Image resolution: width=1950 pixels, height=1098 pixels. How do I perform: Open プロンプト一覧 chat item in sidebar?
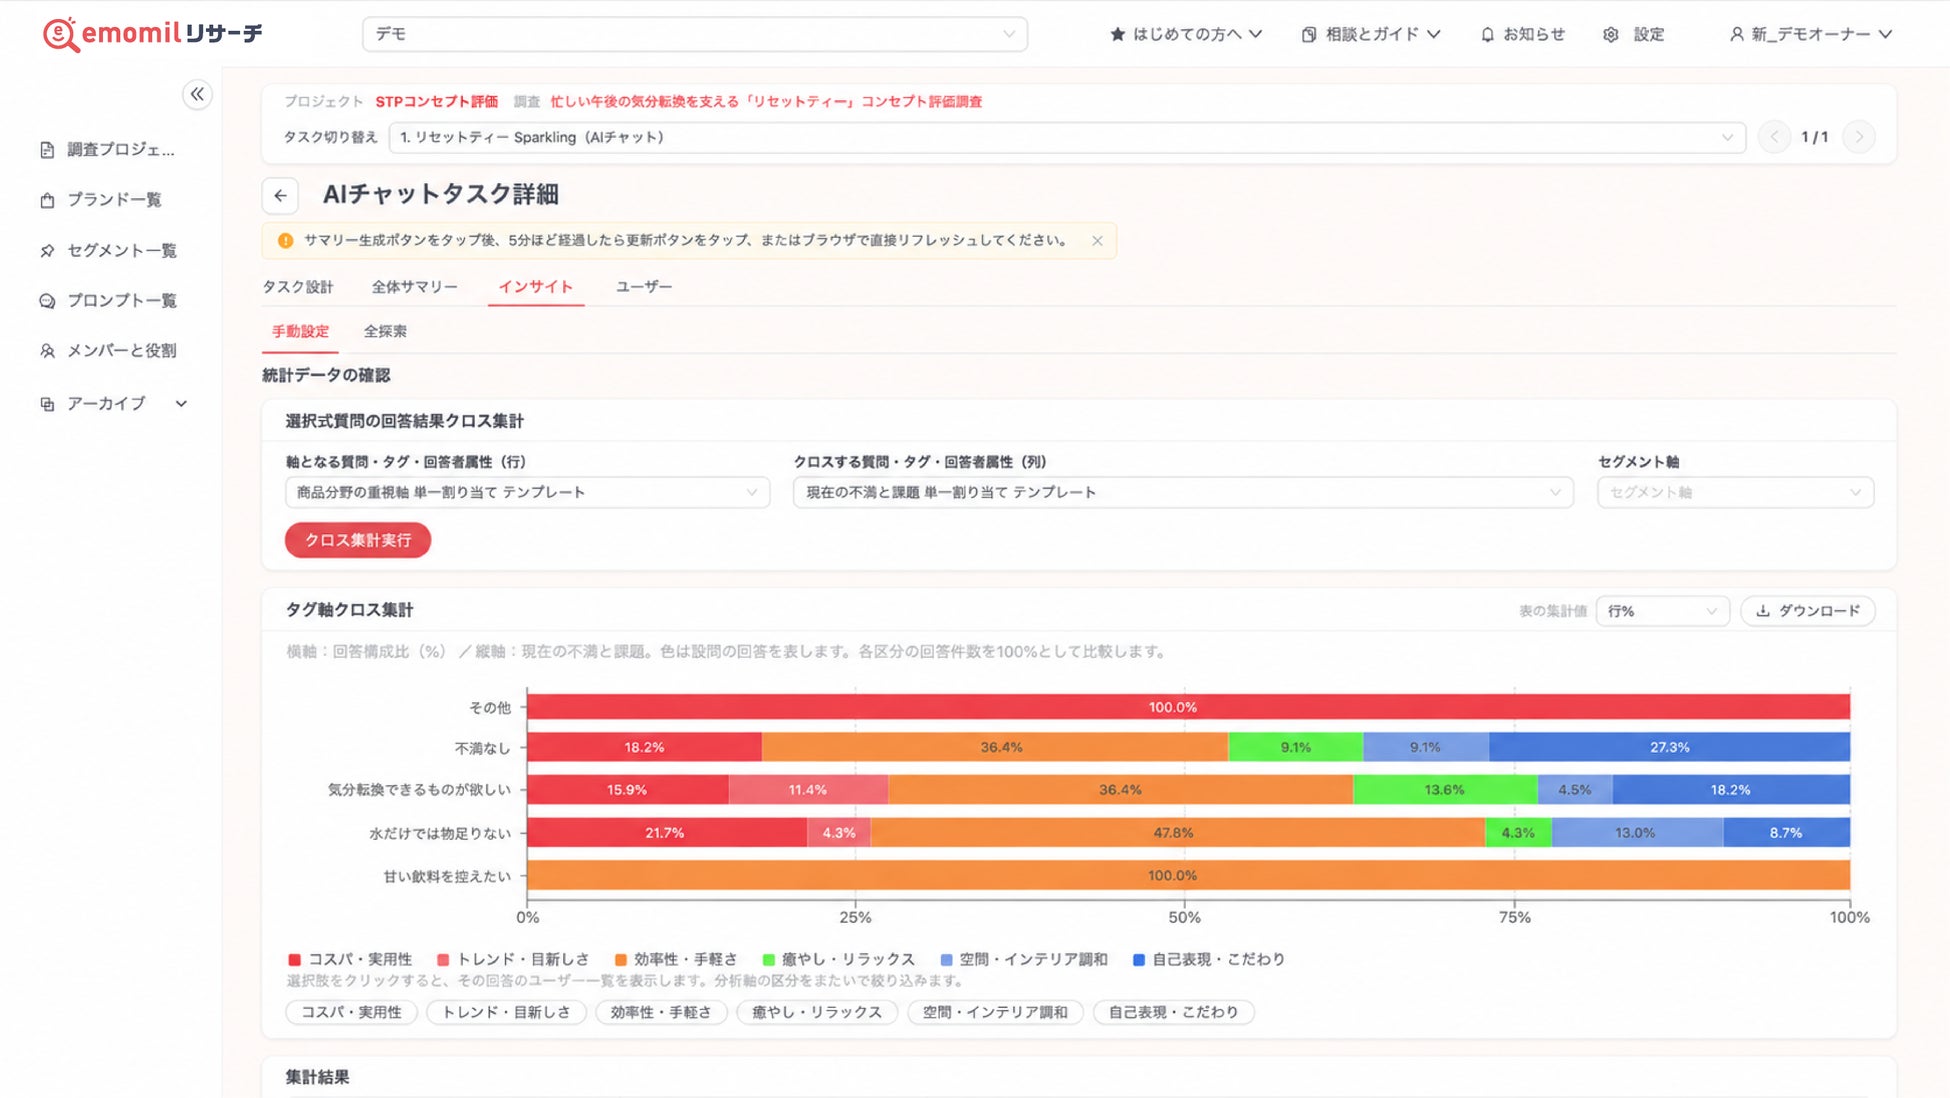(108, 300)
